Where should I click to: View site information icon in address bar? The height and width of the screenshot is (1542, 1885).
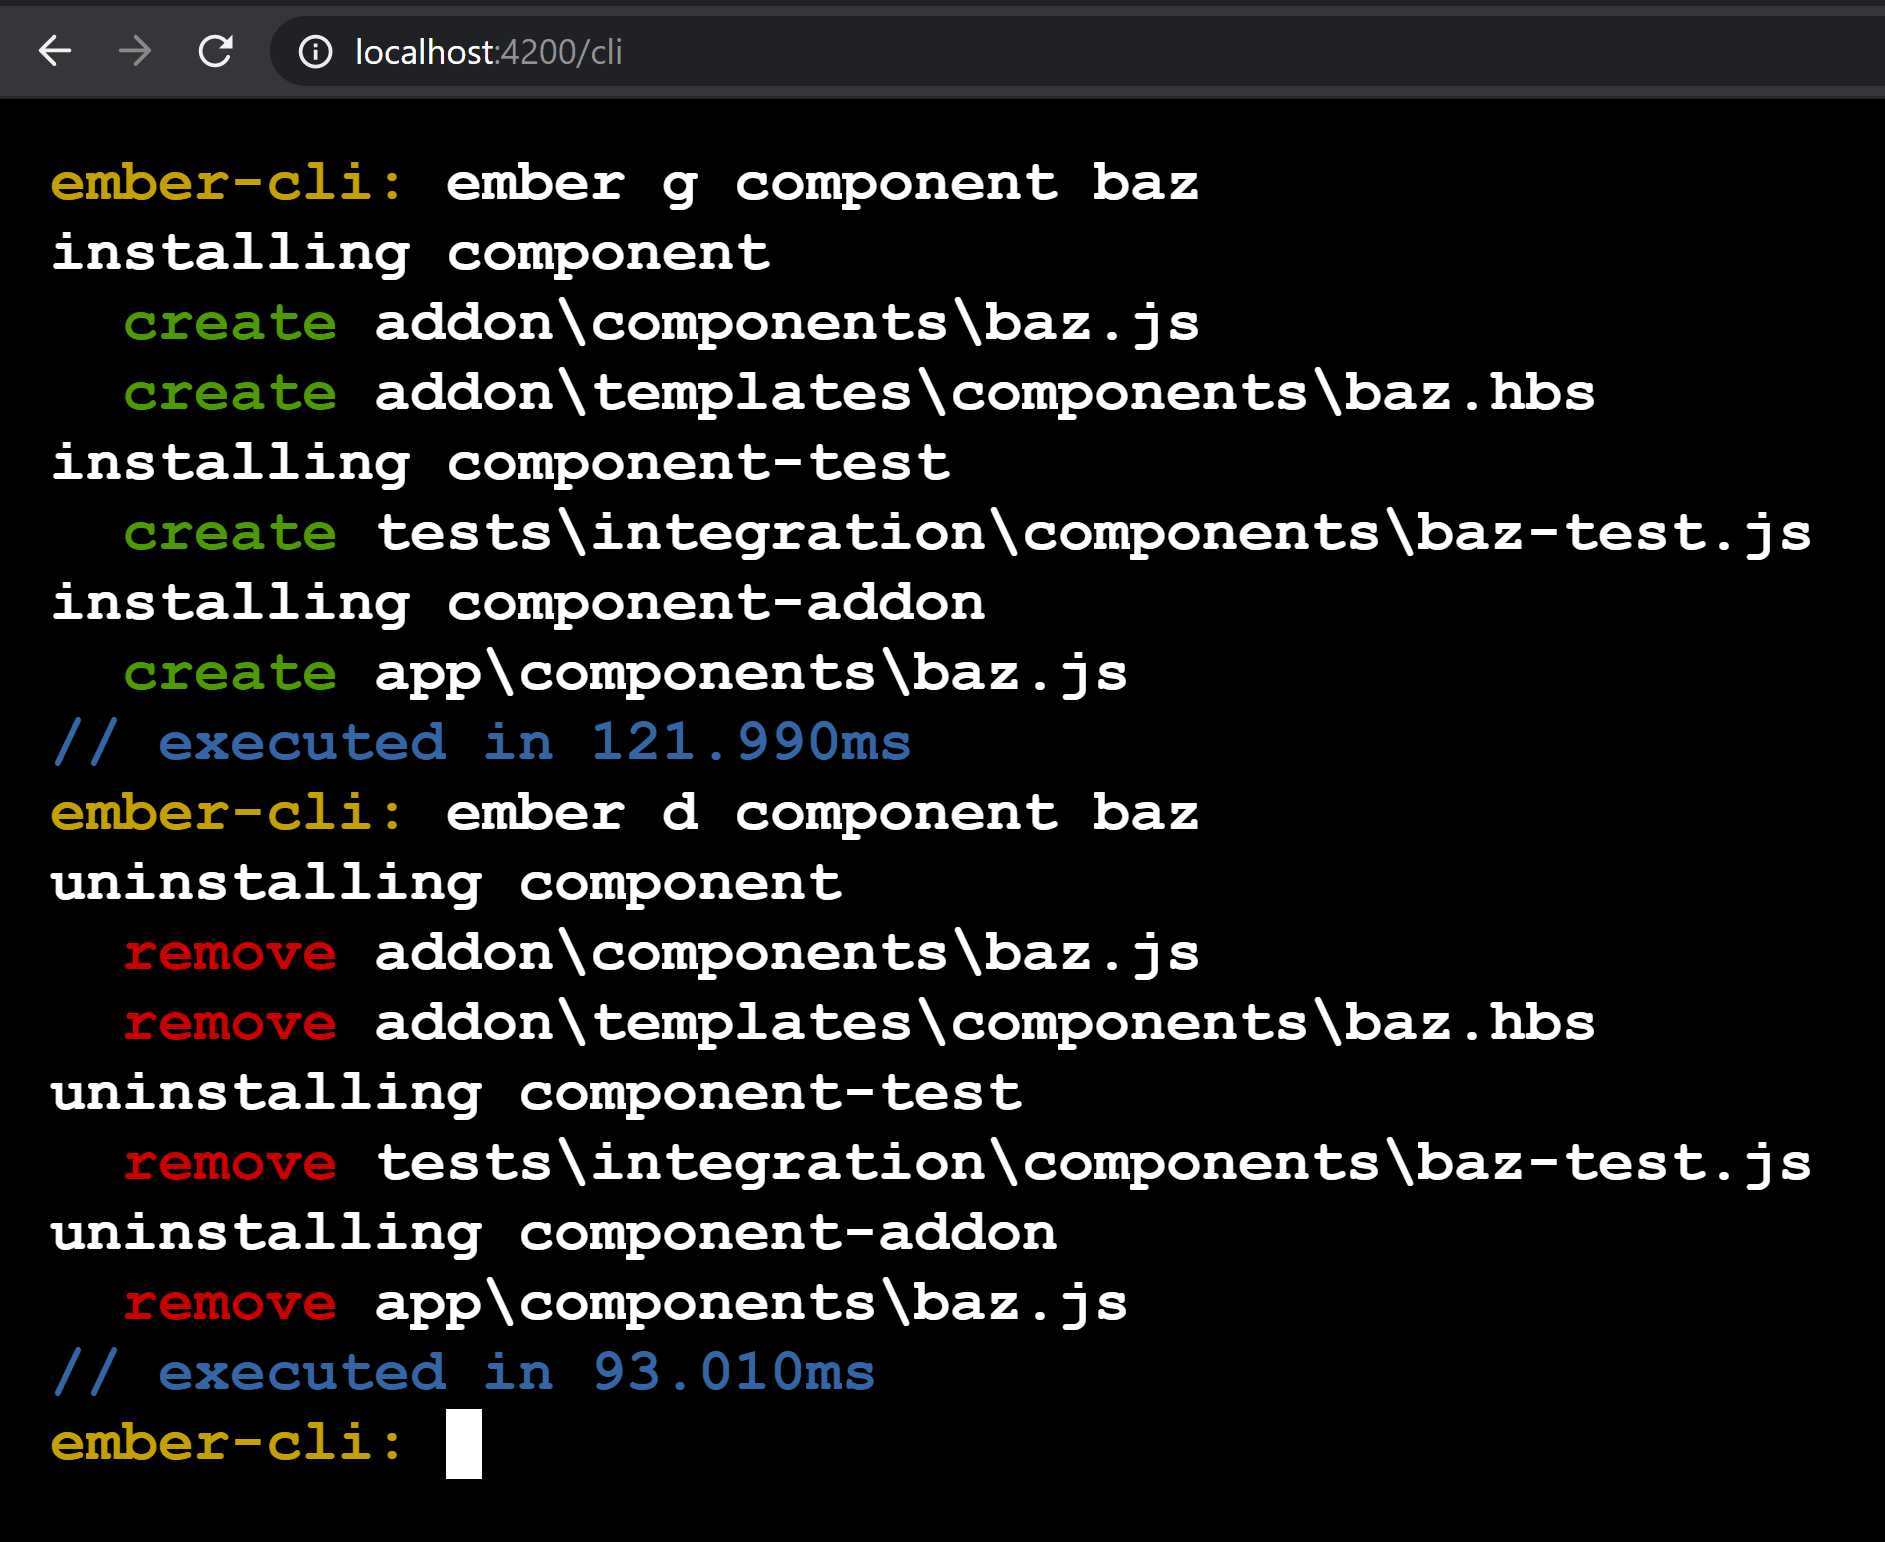tap(315, 51)
